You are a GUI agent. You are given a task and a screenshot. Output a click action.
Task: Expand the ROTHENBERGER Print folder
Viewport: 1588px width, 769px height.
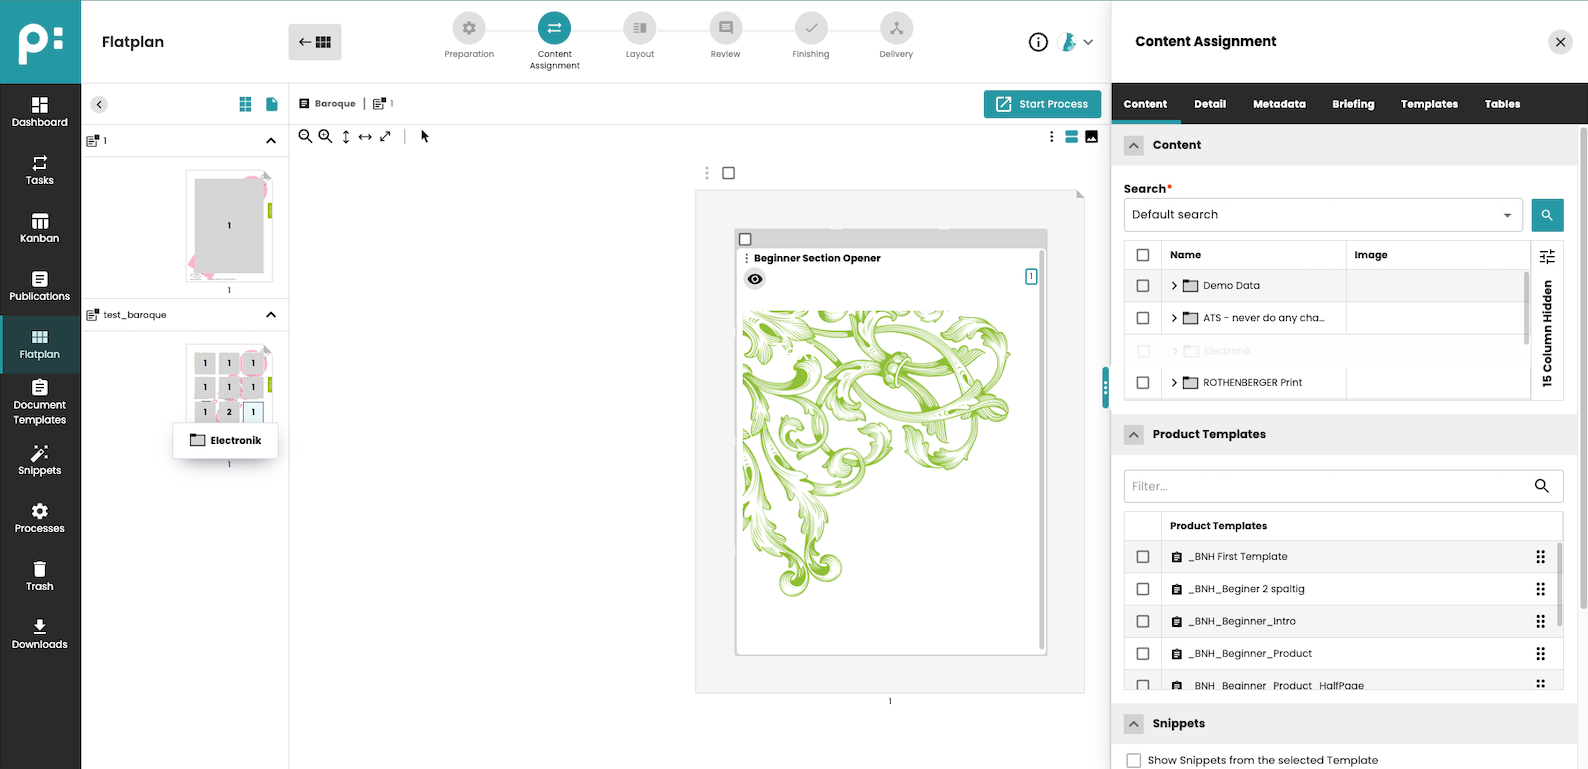tap(1174, 383)
